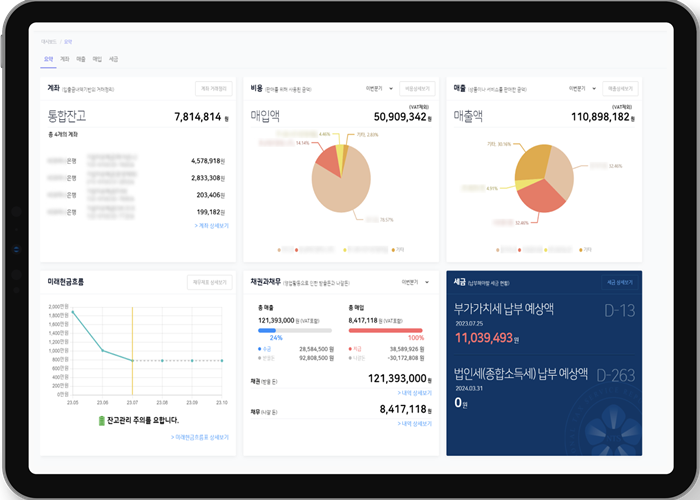
Task: Click the 매출액 amount 110,898,182
Action: (x=600, y=117)
